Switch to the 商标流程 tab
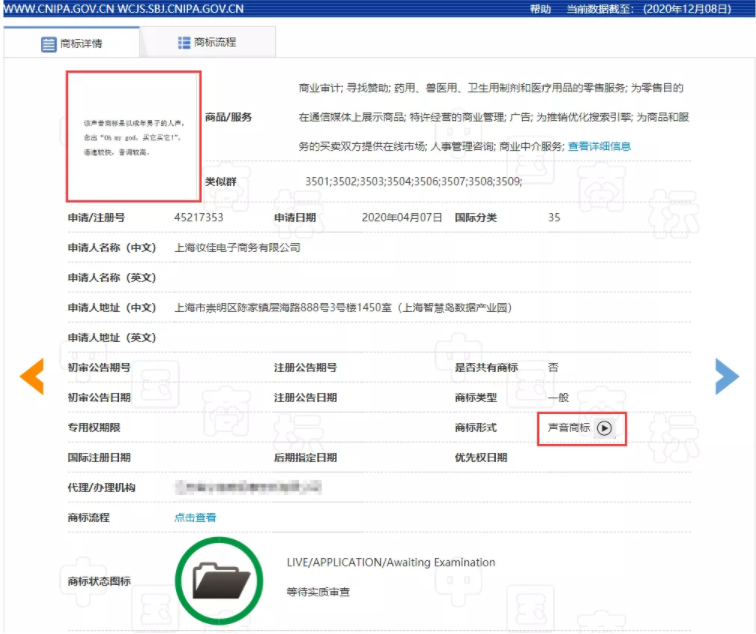Image resolution: width=756 pixels, height=634 pixels. 207,42
